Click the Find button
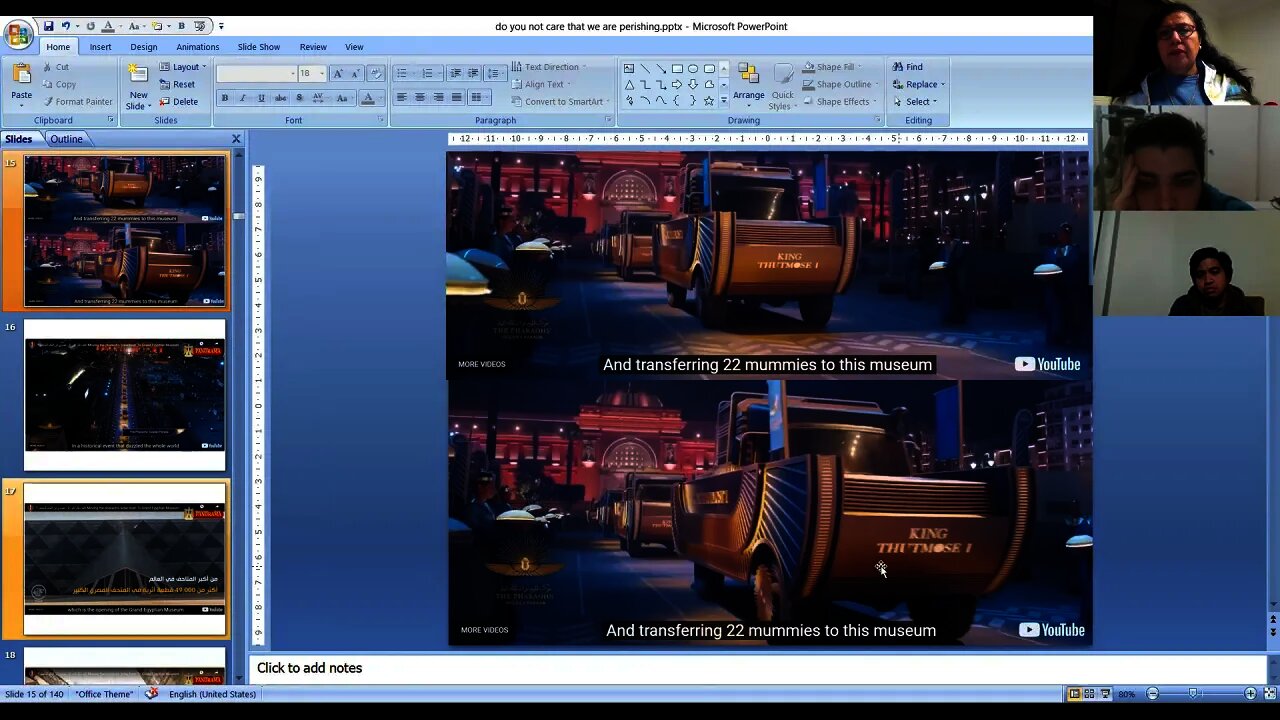 [907, 67]
